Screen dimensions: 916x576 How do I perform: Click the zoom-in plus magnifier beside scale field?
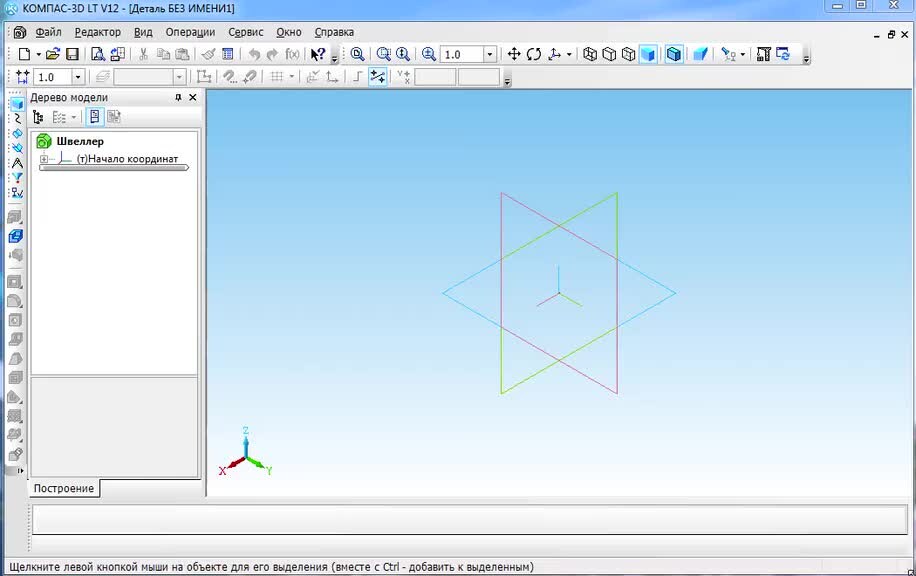429,54
